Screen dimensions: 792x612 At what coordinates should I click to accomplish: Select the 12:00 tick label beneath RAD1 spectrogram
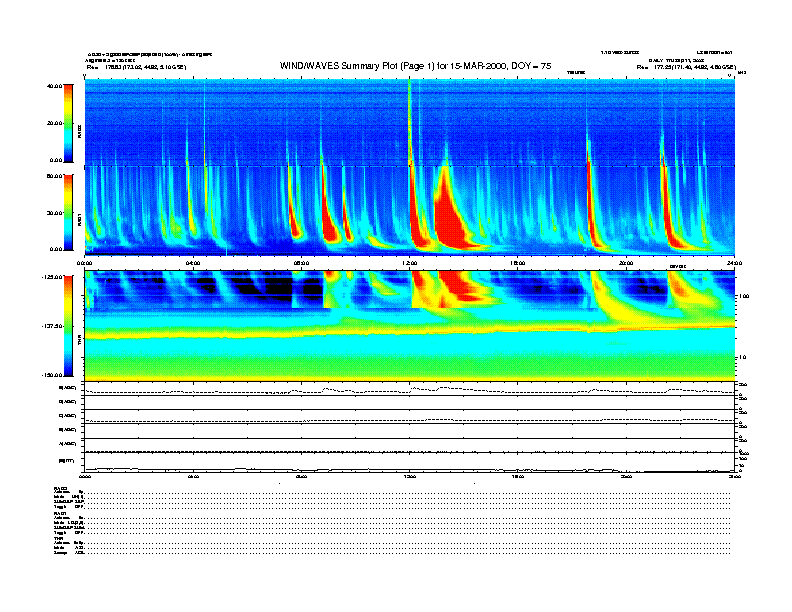[x=409, y=262]
